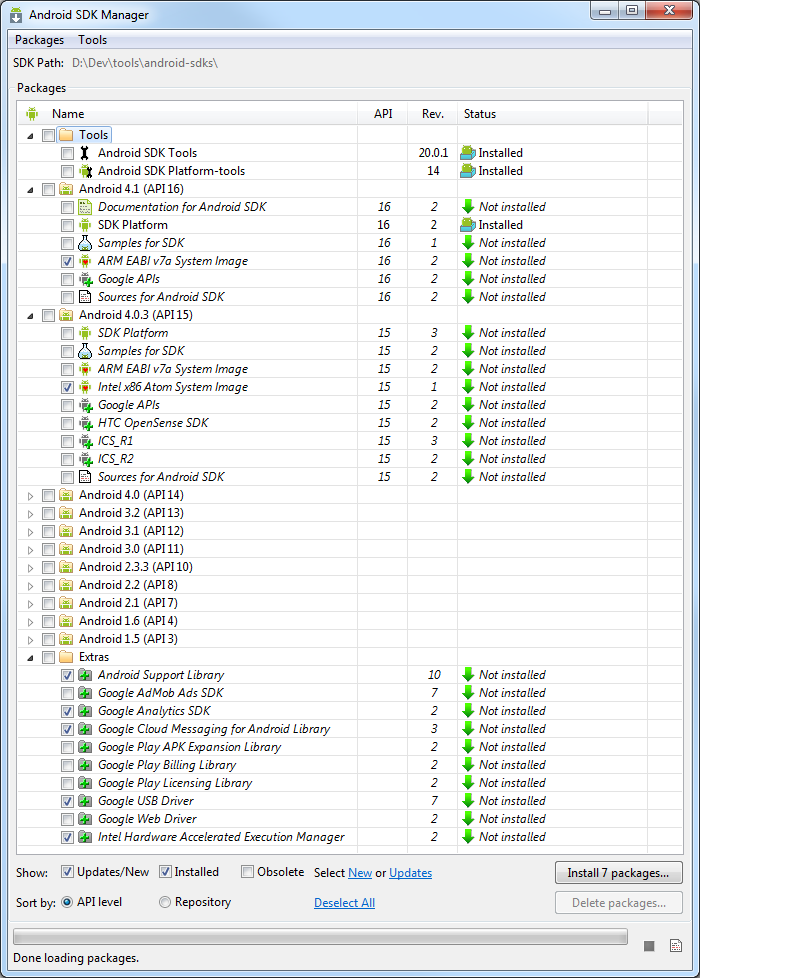The height and width of the screenshot is (978, 800).
Task: Select the API level sort radio button
Action: 67,902
